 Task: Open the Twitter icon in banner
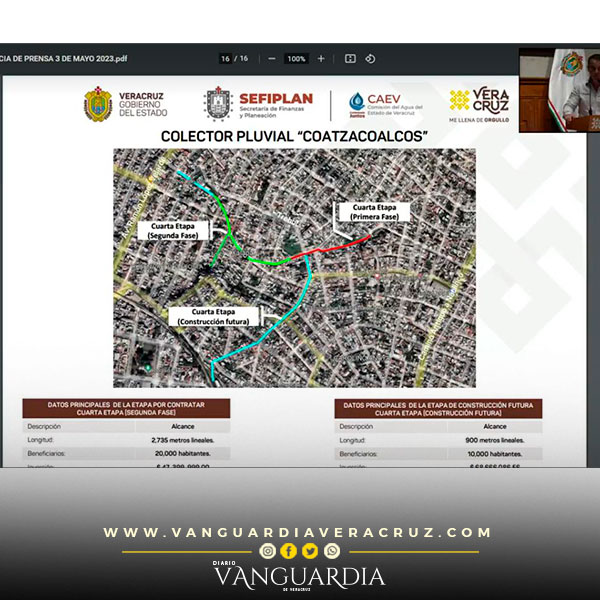(x=310, y=551)
